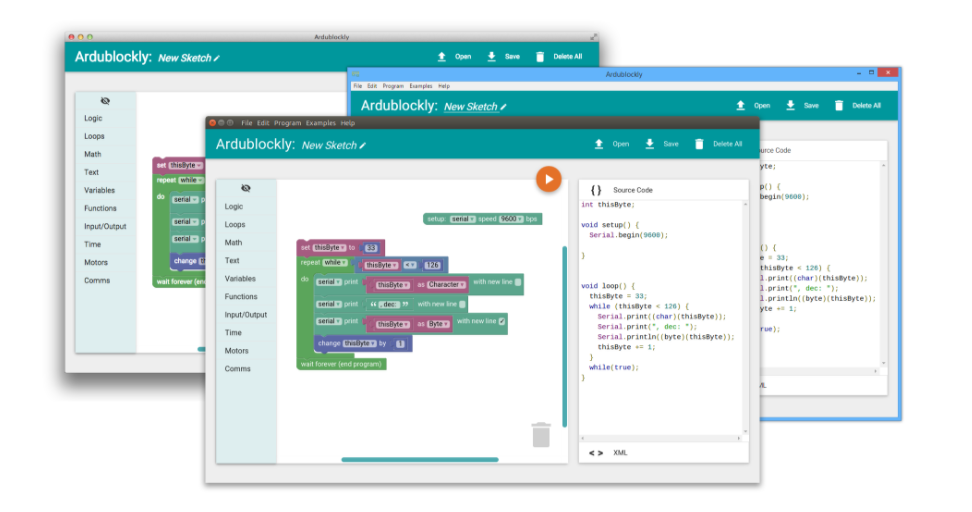The width and height of the screenshot is (972, 512).
Task: Click Delete All trash icon in back-left window
Action: pos(540,56)
